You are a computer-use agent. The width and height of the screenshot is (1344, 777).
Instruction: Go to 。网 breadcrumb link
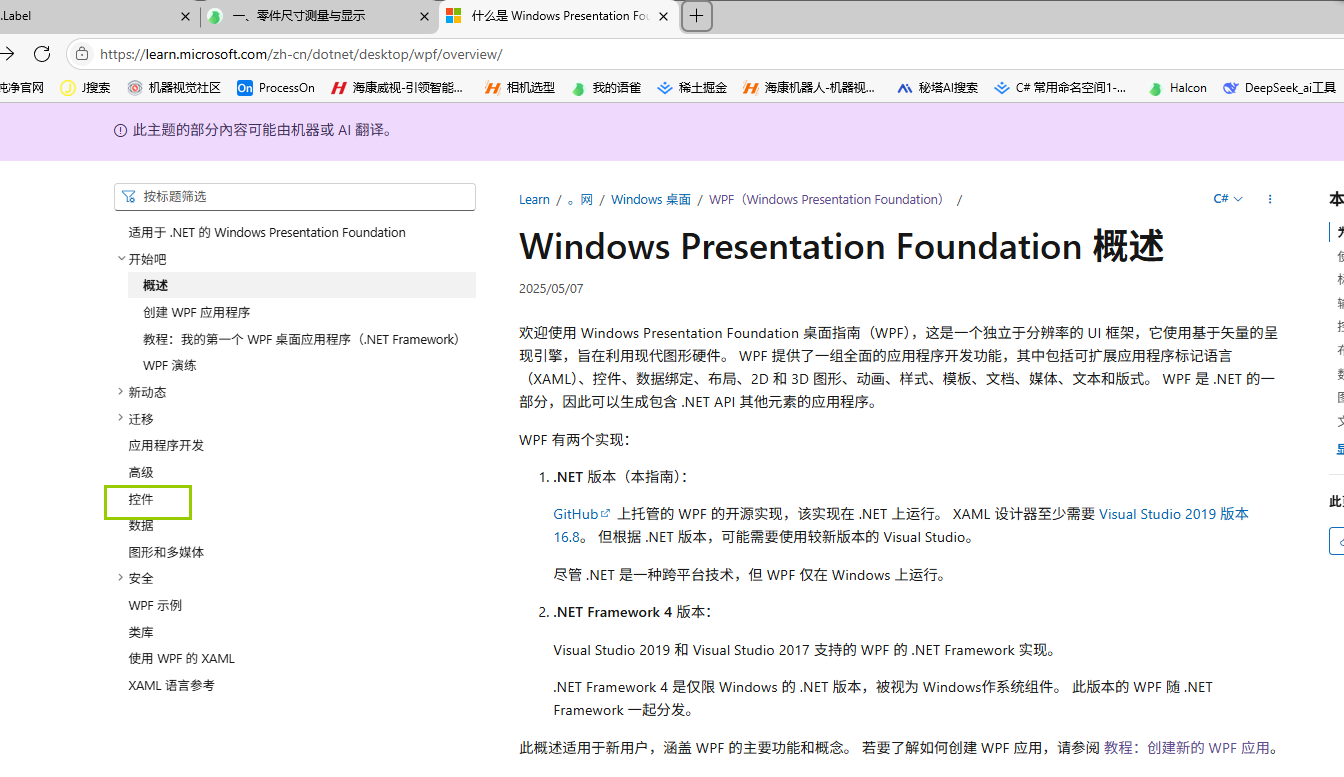580,199
